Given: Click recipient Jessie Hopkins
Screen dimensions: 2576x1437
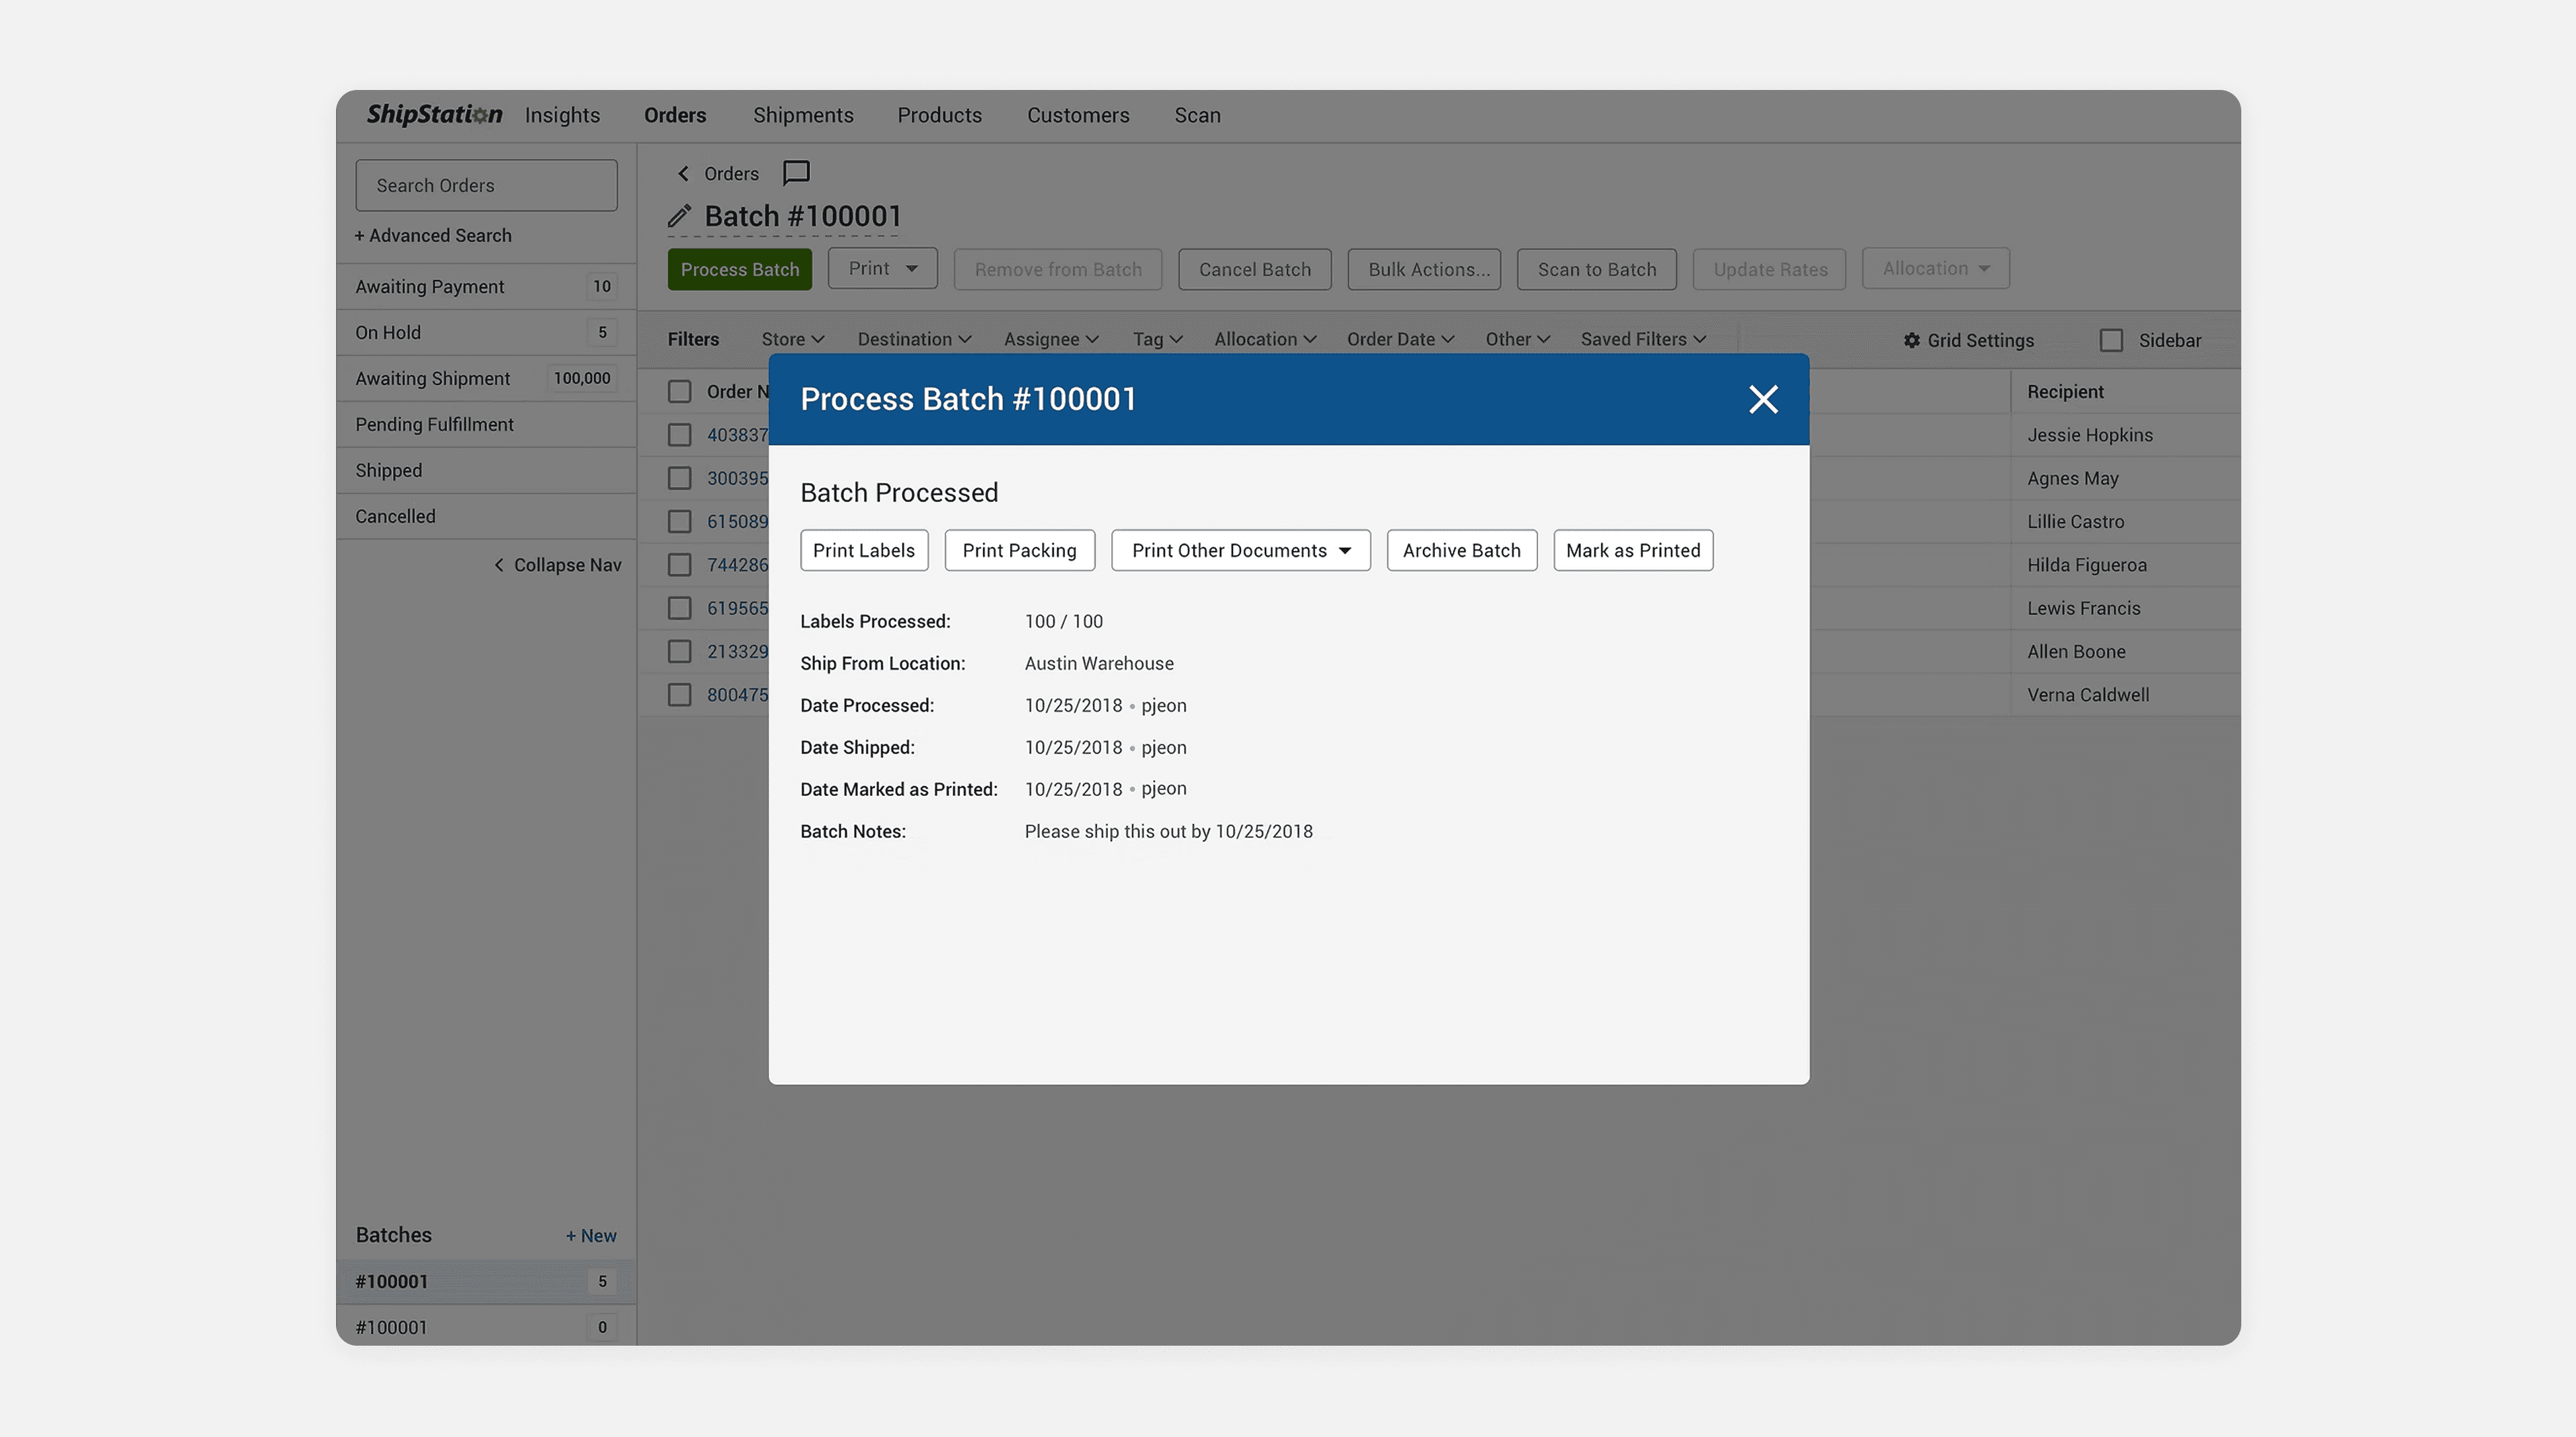Looking at the screenshot, I should click(2090, 435).
